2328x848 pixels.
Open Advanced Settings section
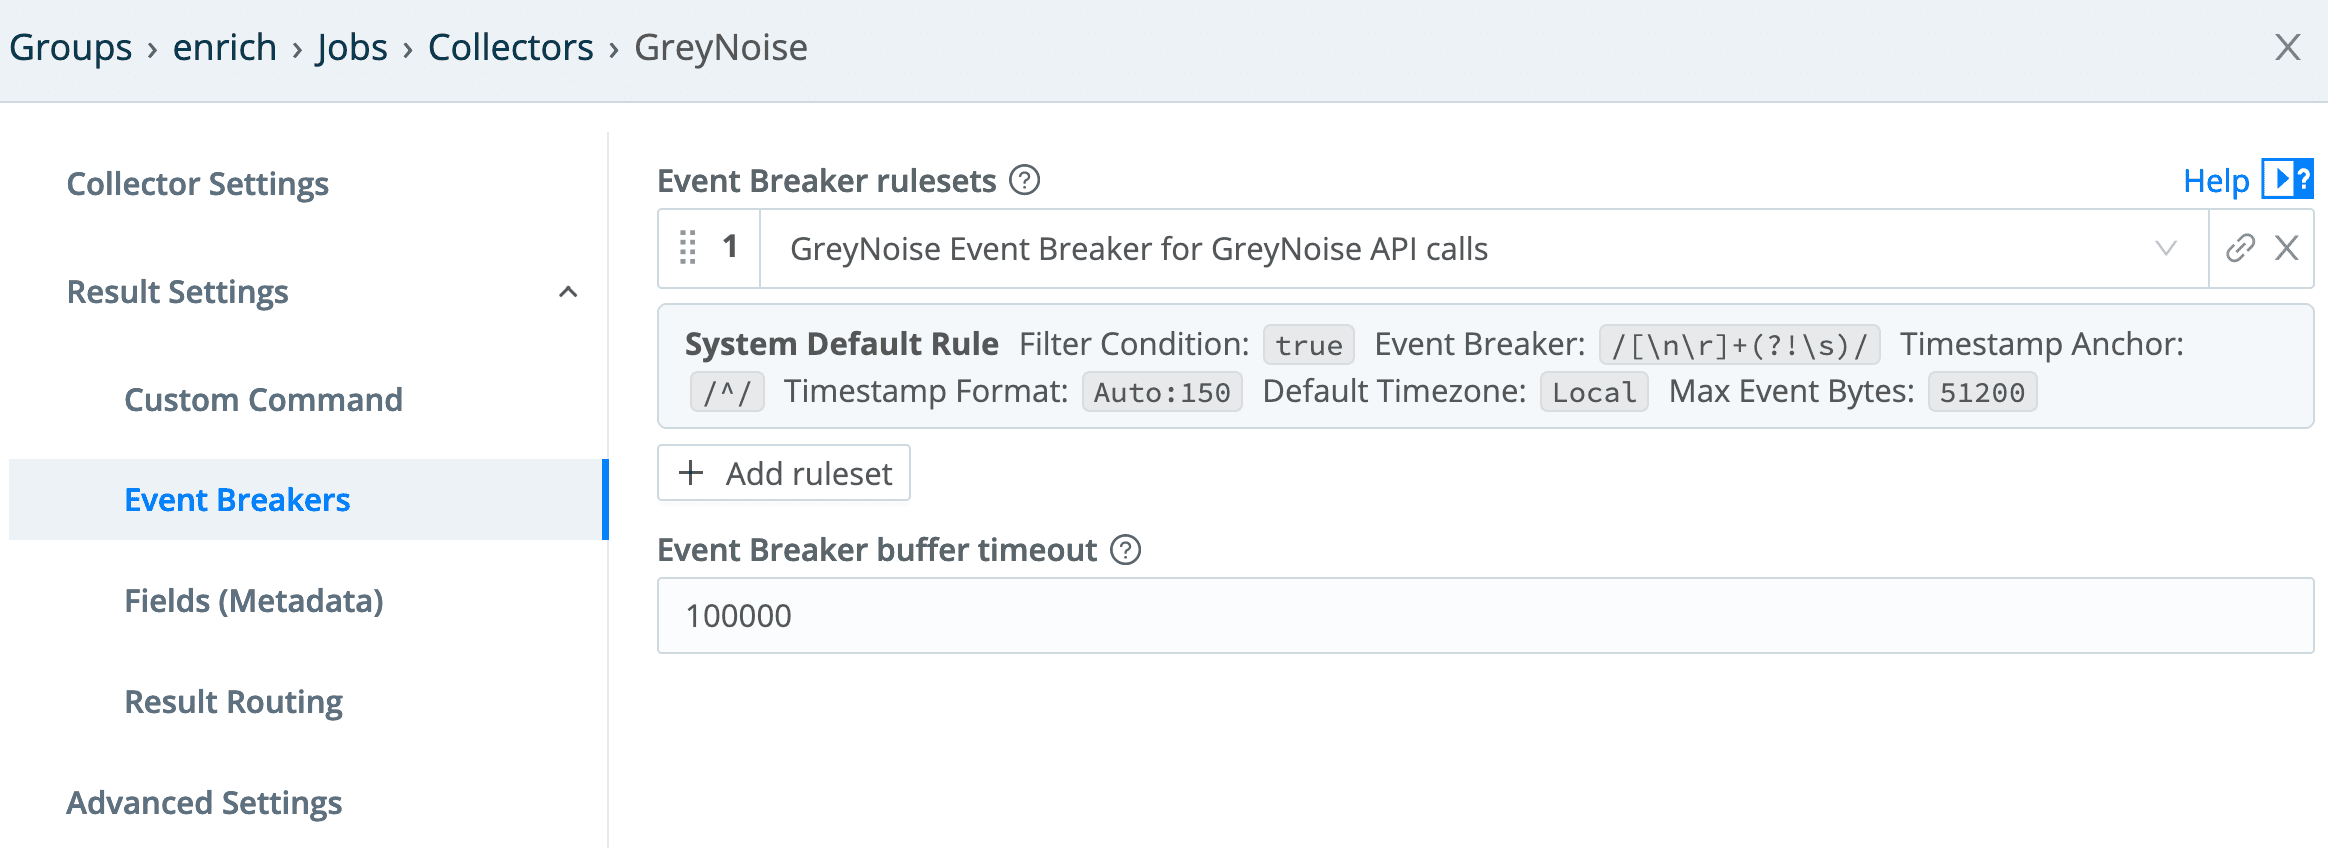click(x=204, y=803)
